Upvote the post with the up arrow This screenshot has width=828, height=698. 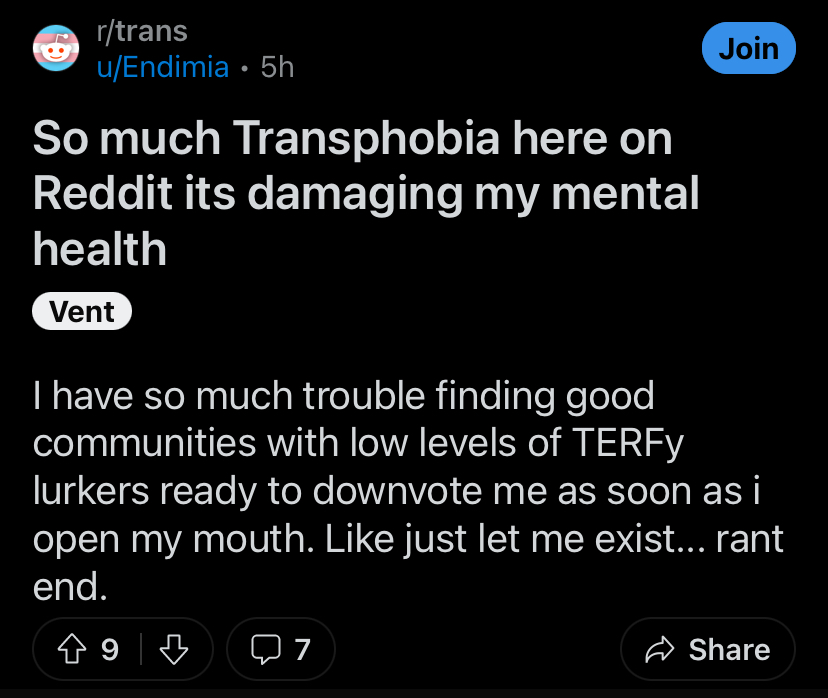click(72, 649)
